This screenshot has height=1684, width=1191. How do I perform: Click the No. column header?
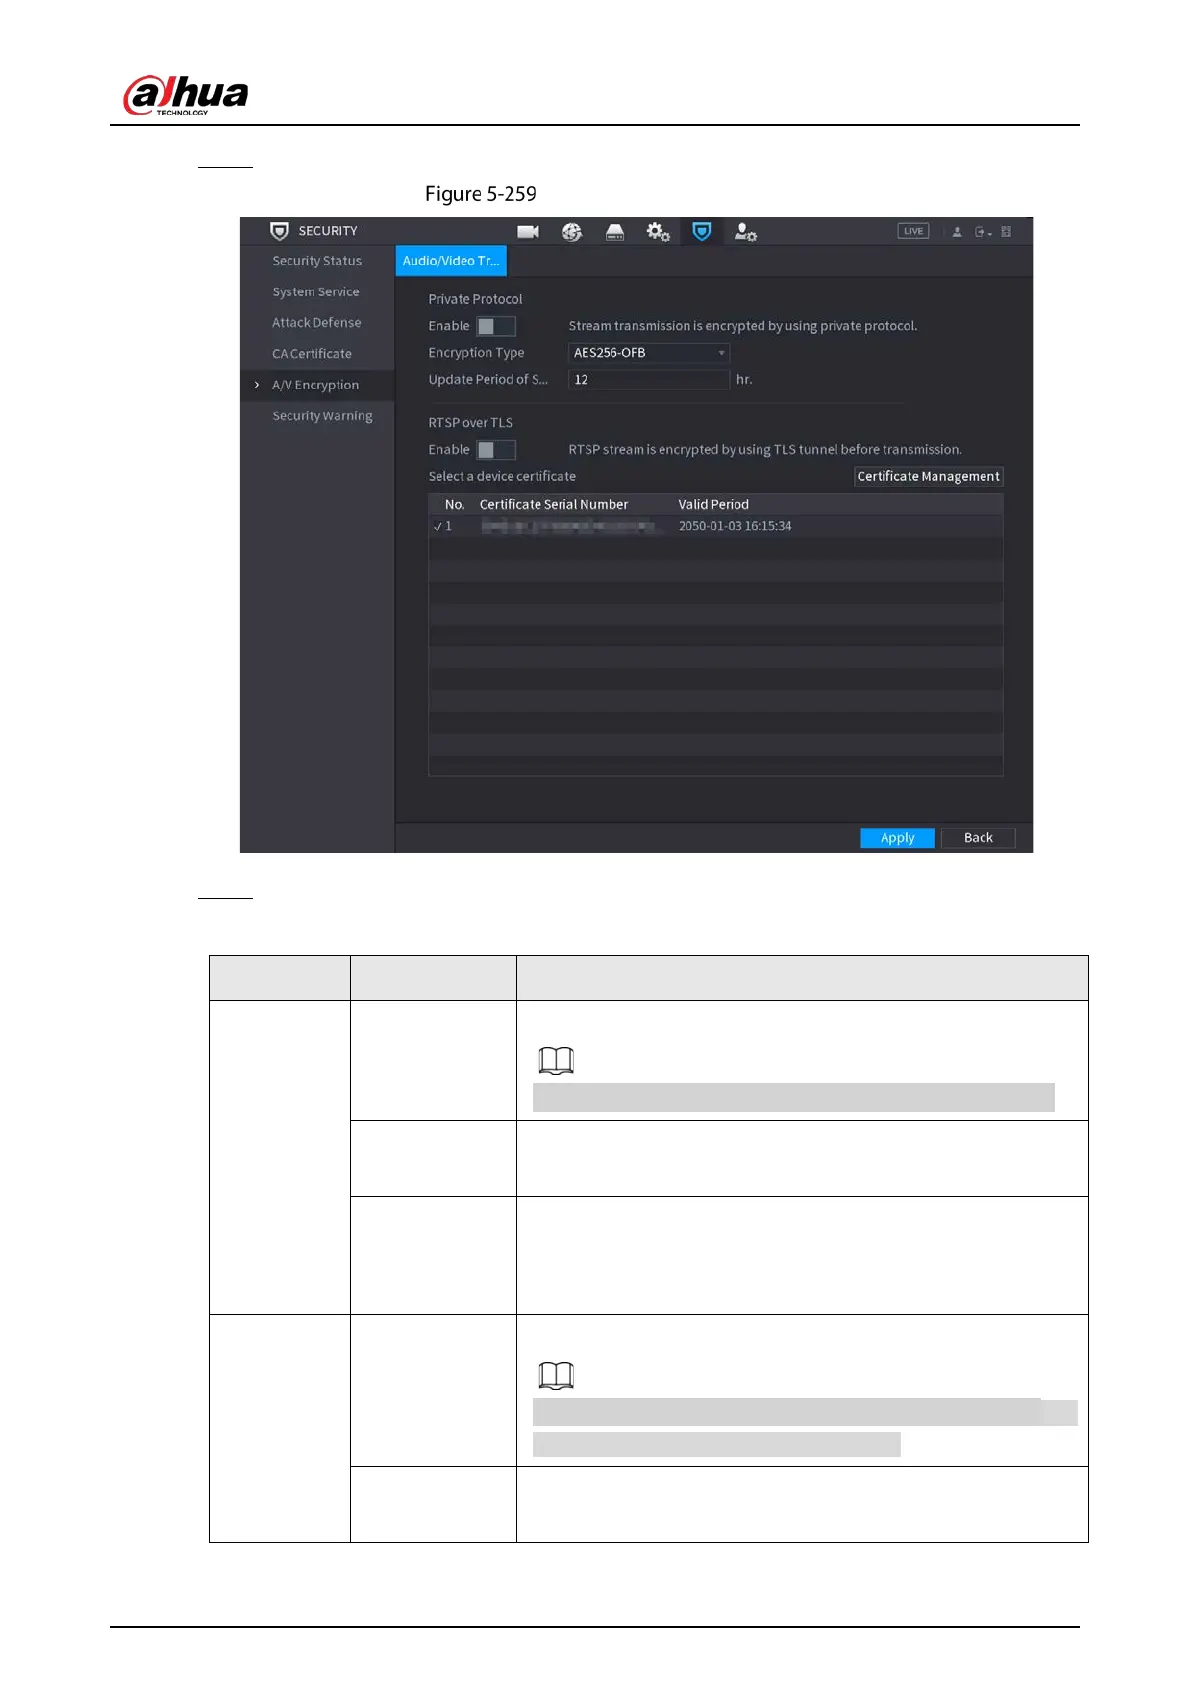click(454, 505)
